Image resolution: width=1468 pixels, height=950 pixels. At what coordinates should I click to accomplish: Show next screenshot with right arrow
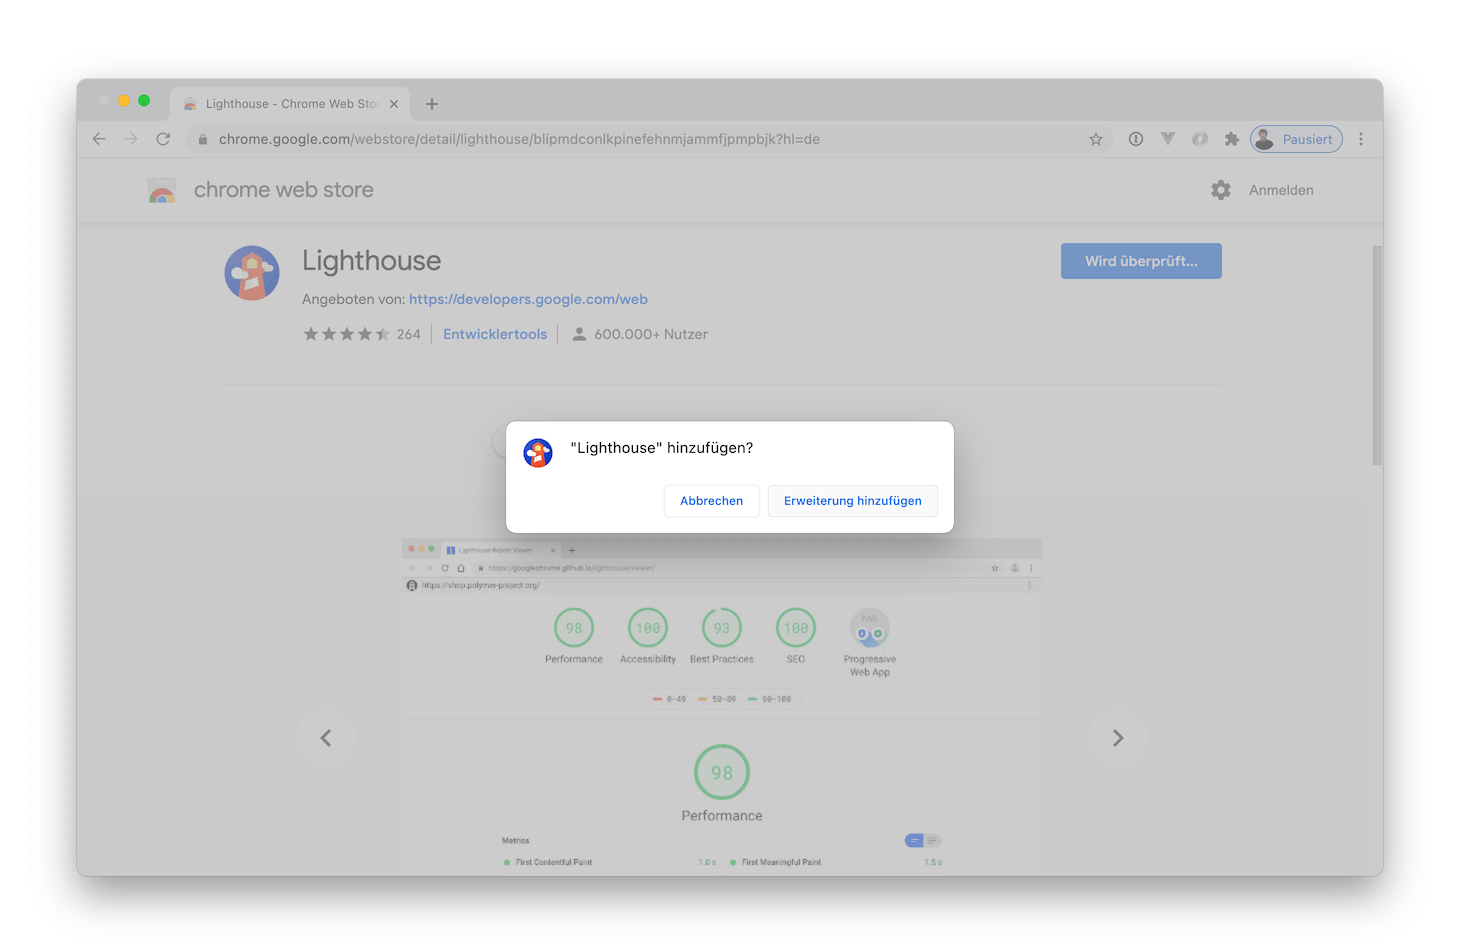pos(1118,738)
